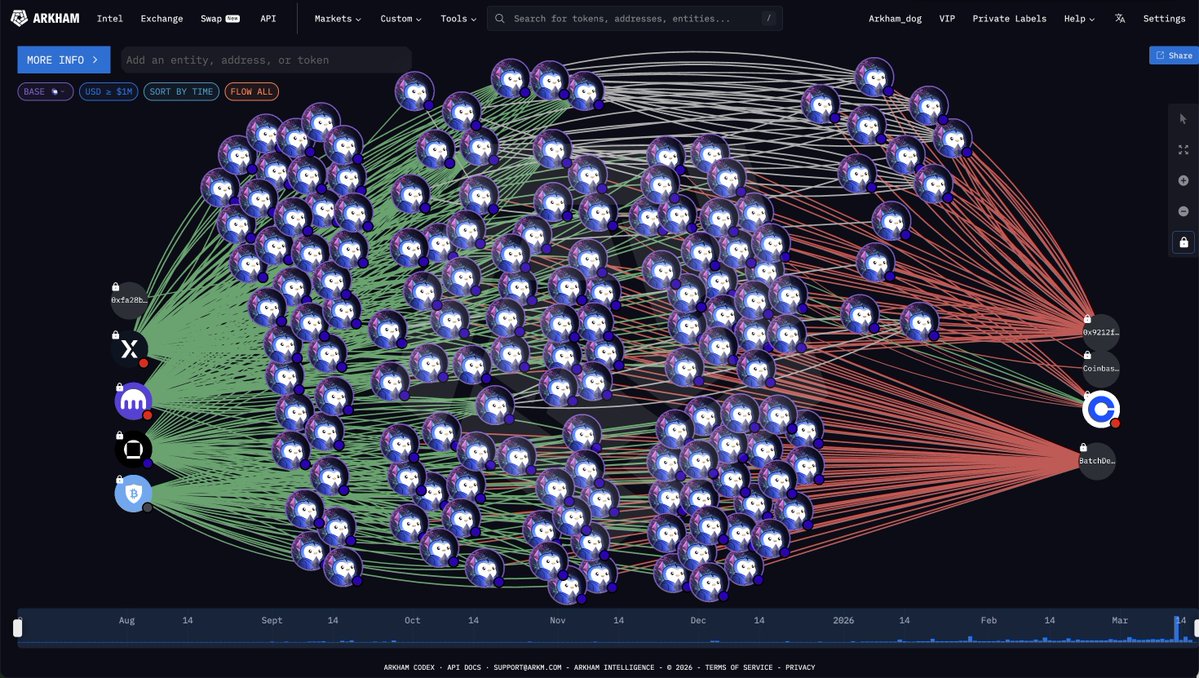Click the search magnifier icon
This screenshot has height=678, width=1199.
(x=499, y=18)
